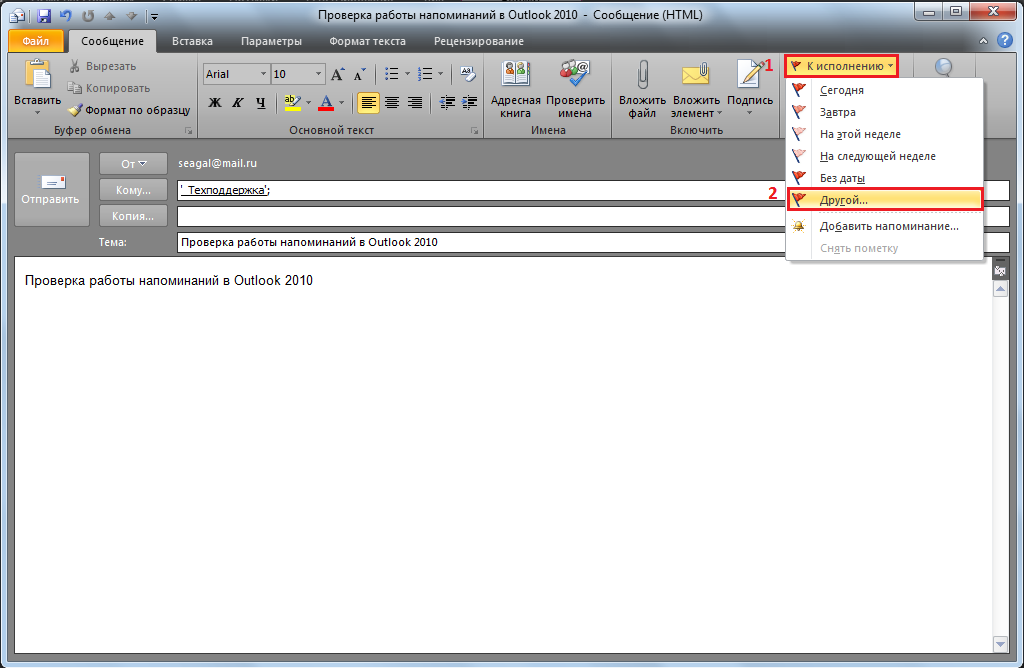Open the font color dropdown arrow
Screen dimensions: 1024x668
[342, 103]
